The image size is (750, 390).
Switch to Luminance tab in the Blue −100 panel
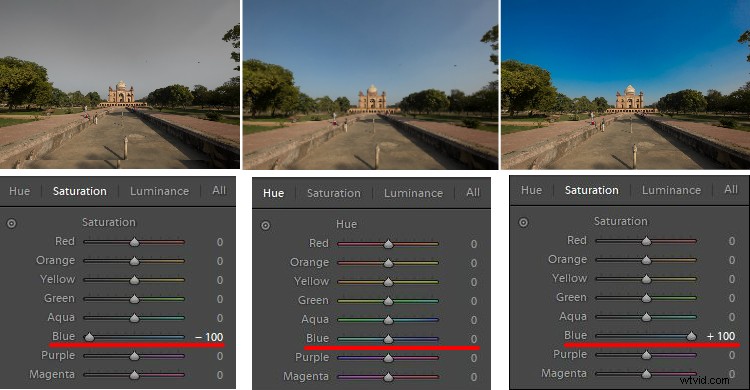pos(159,191)
